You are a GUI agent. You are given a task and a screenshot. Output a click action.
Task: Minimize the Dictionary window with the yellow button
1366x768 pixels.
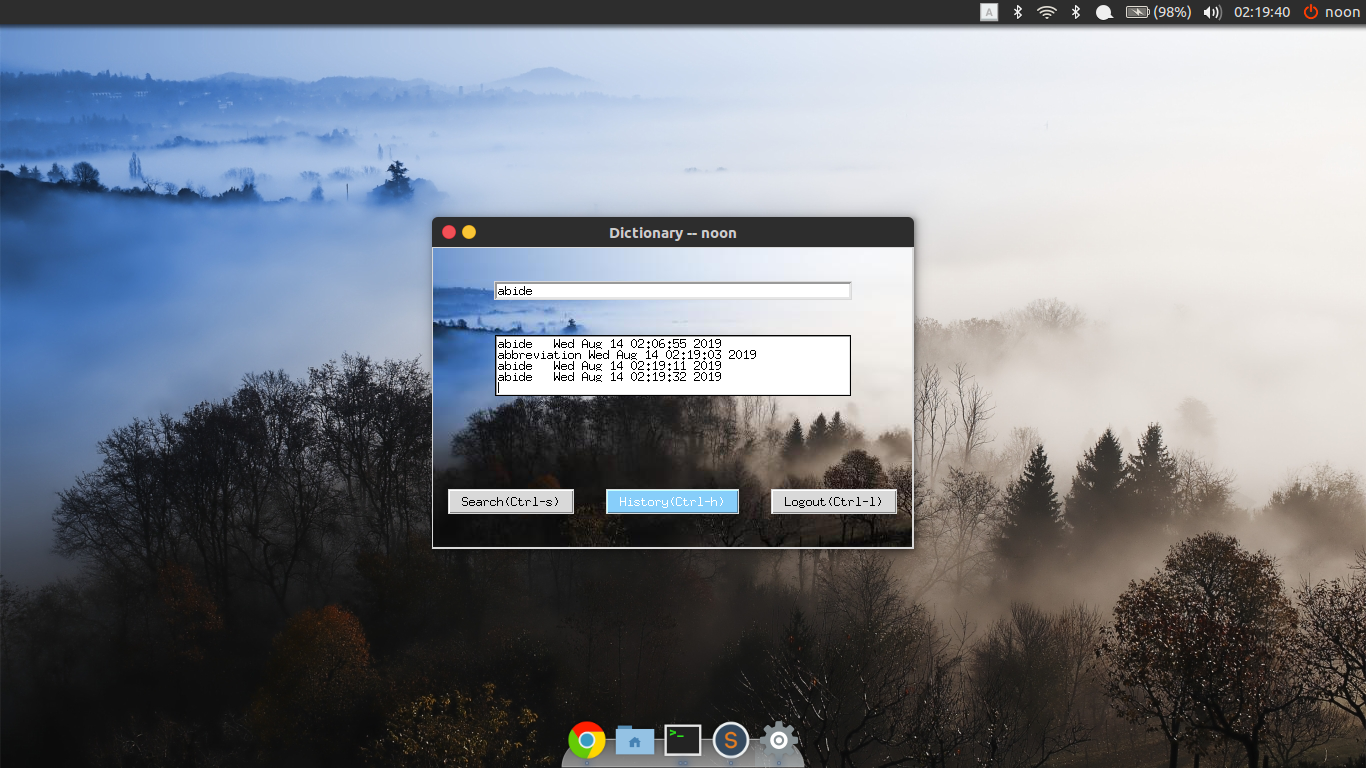point(469,232)
